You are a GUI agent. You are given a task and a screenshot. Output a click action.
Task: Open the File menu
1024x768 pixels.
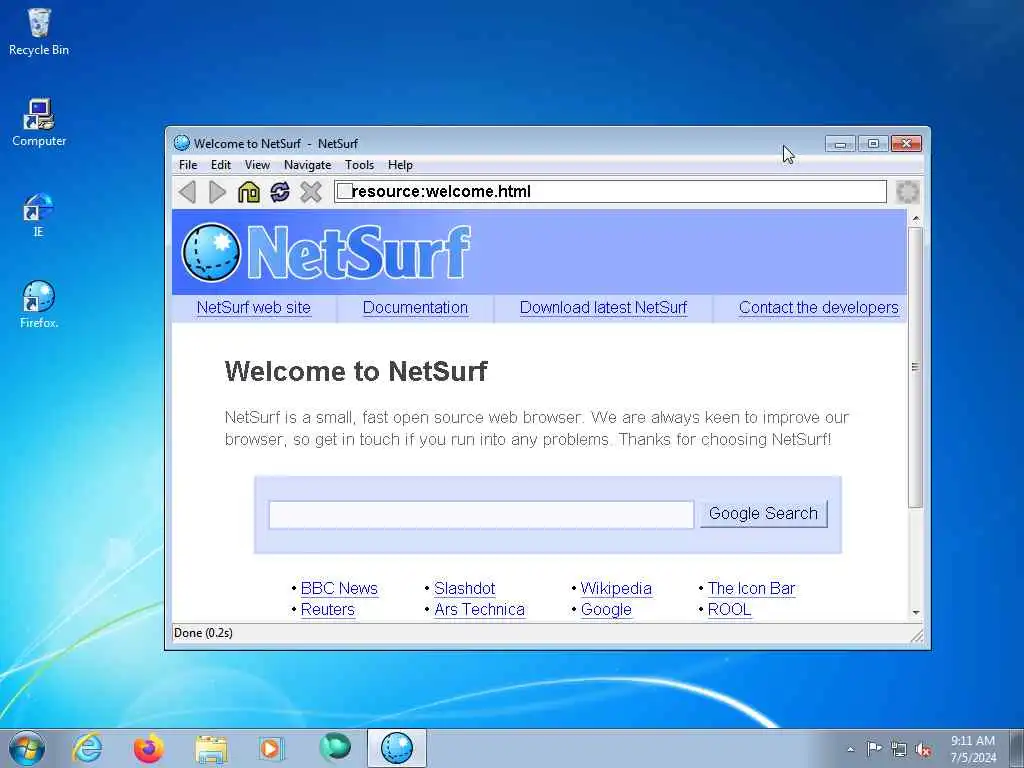coord(188,165)
